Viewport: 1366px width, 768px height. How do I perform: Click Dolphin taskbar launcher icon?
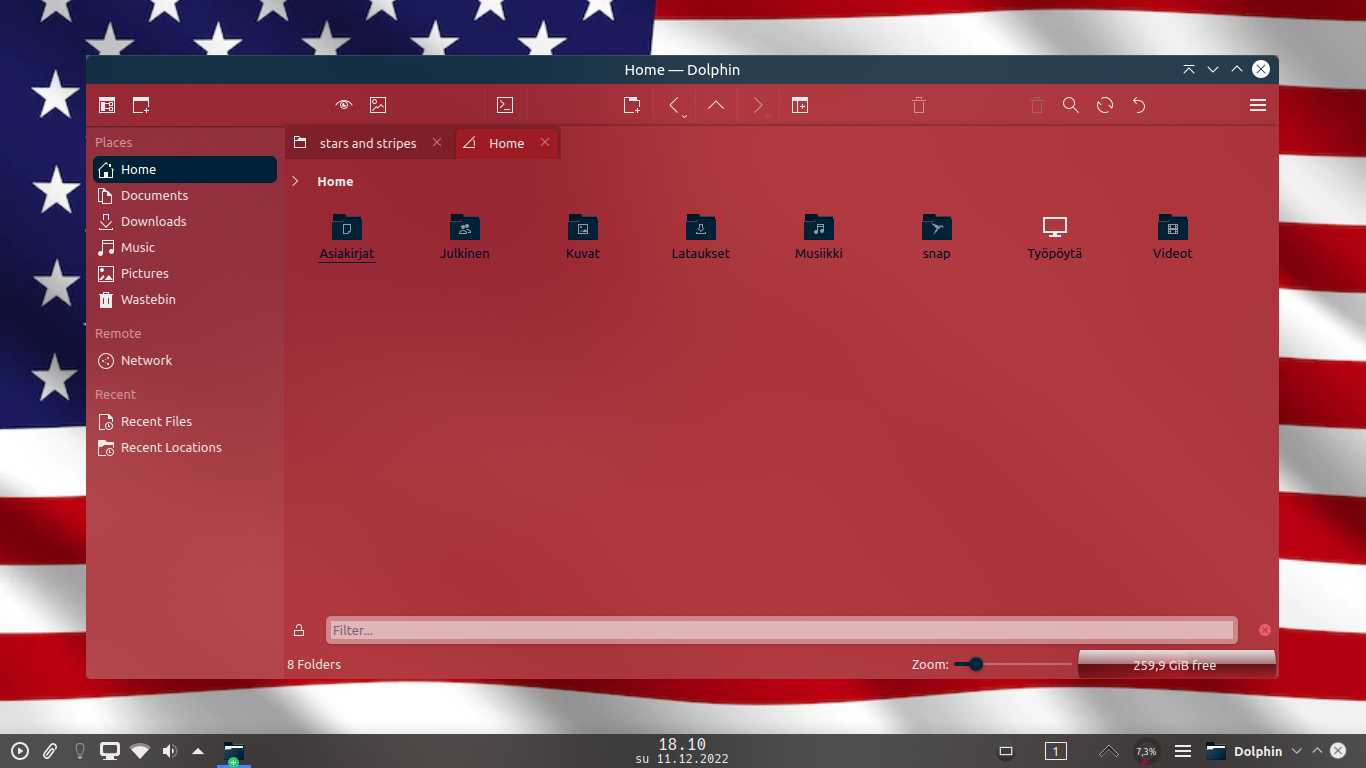pos(234,752)
